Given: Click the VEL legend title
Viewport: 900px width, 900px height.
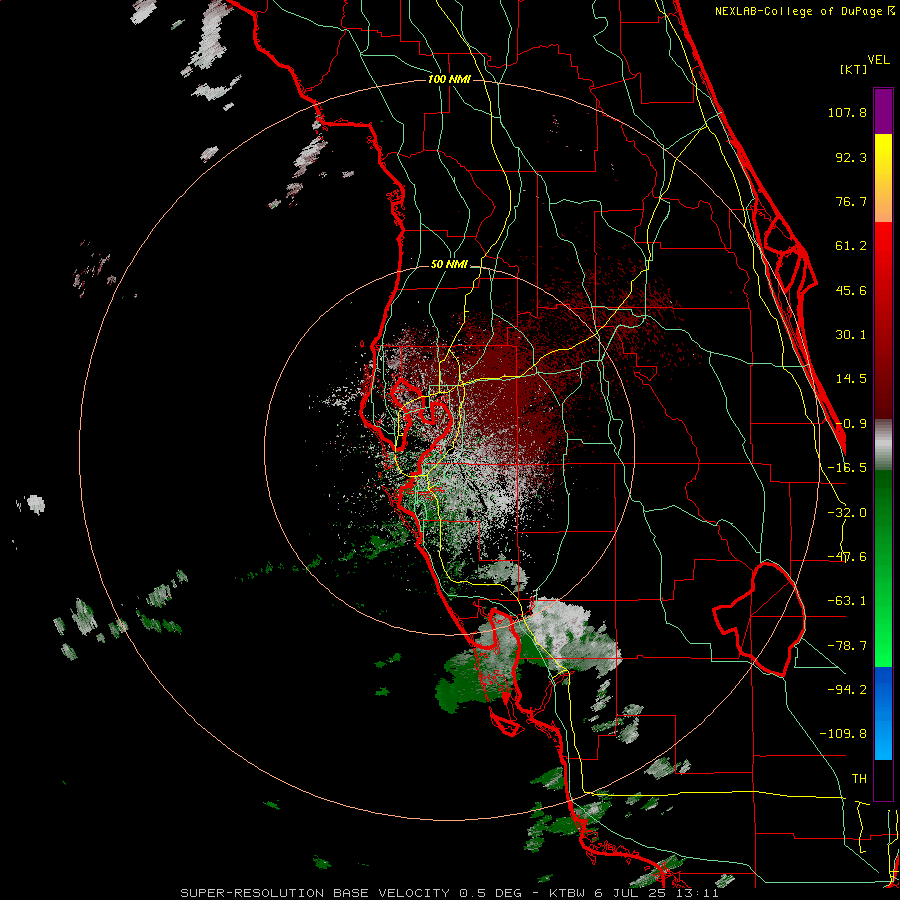Looking at the screenshot, I should [x=878, y=60].
